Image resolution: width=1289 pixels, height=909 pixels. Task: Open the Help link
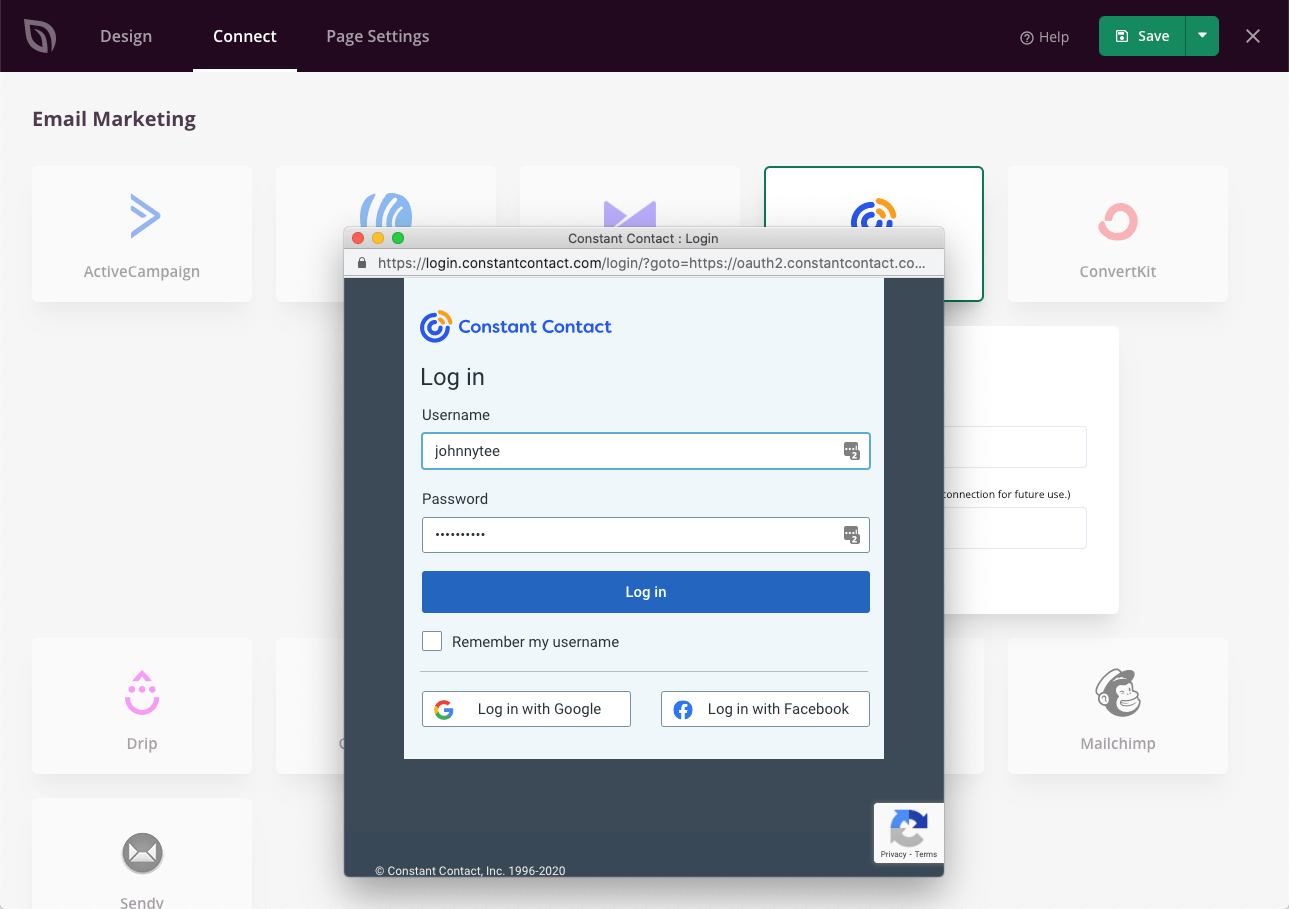click(1044, 37)
